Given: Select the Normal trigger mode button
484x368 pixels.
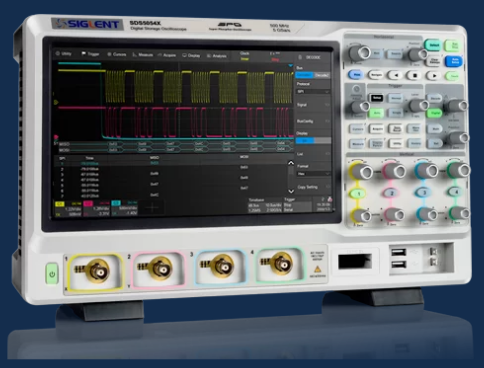Looking at the screenshot, I should coord(396,98).
